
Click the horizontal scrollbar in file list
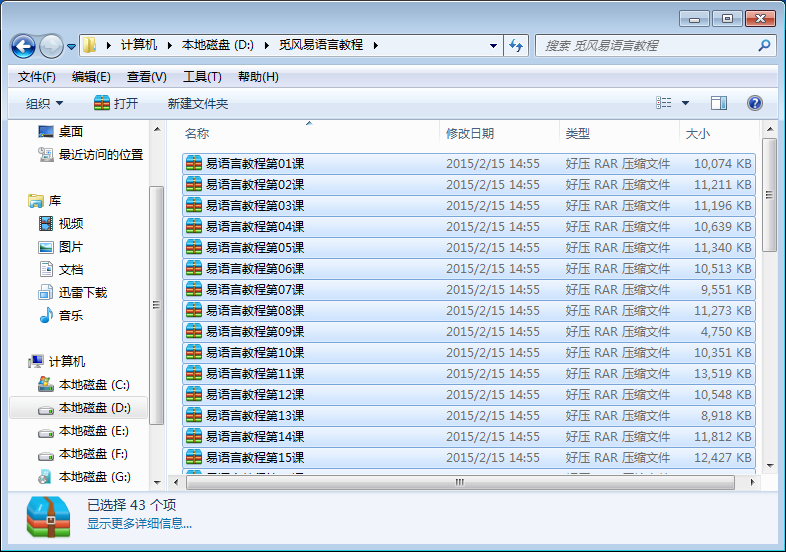(460, 481)
